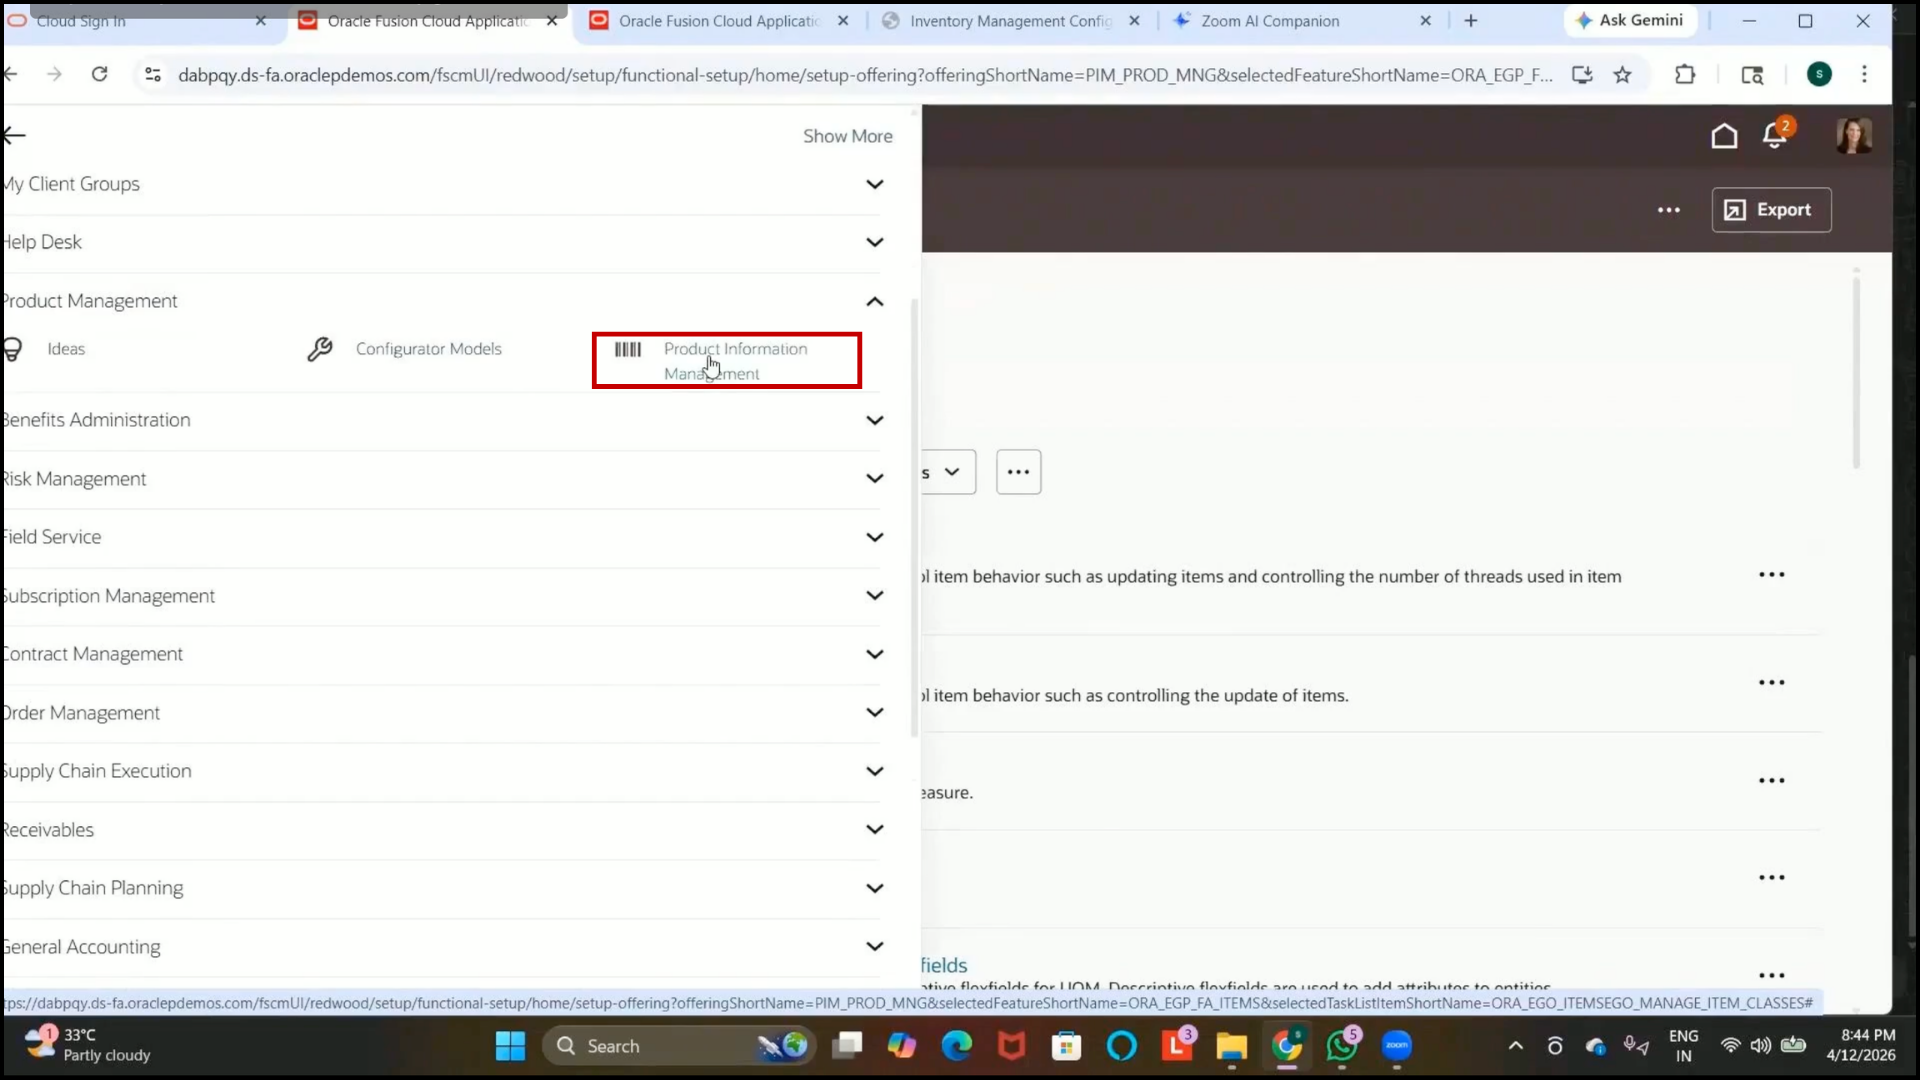Open header more actions ellipsis beside Export

pos(1669,210)
